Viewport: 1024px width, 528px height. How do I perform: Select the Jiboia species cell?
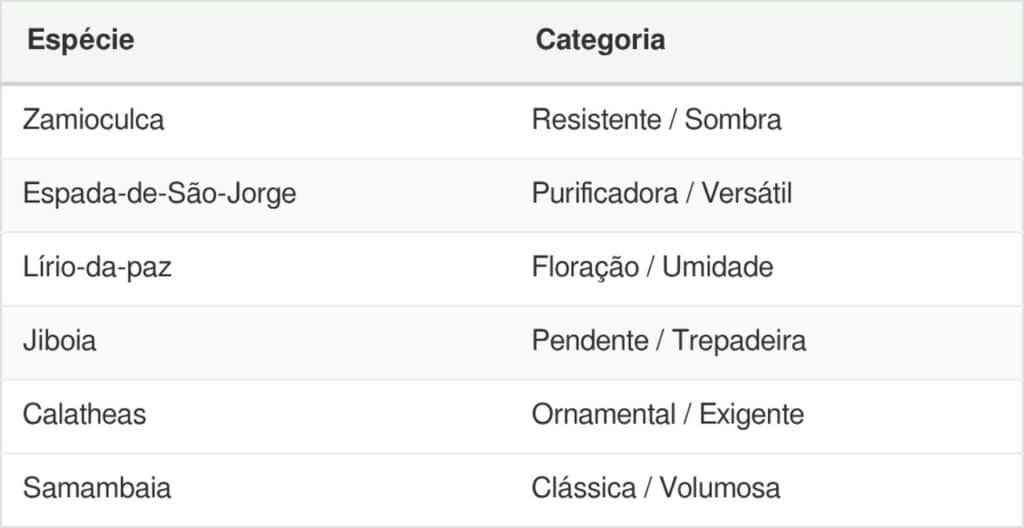[x=60, y=341]
